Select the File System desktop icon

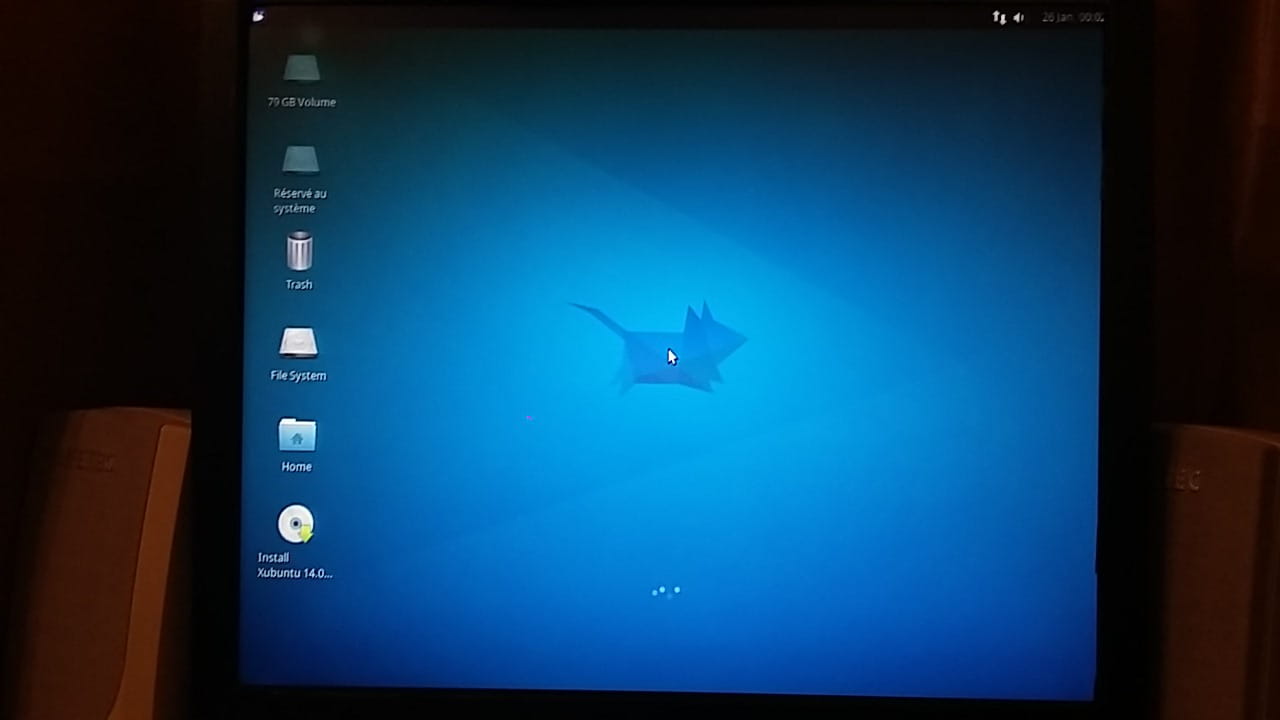point(298,343)
